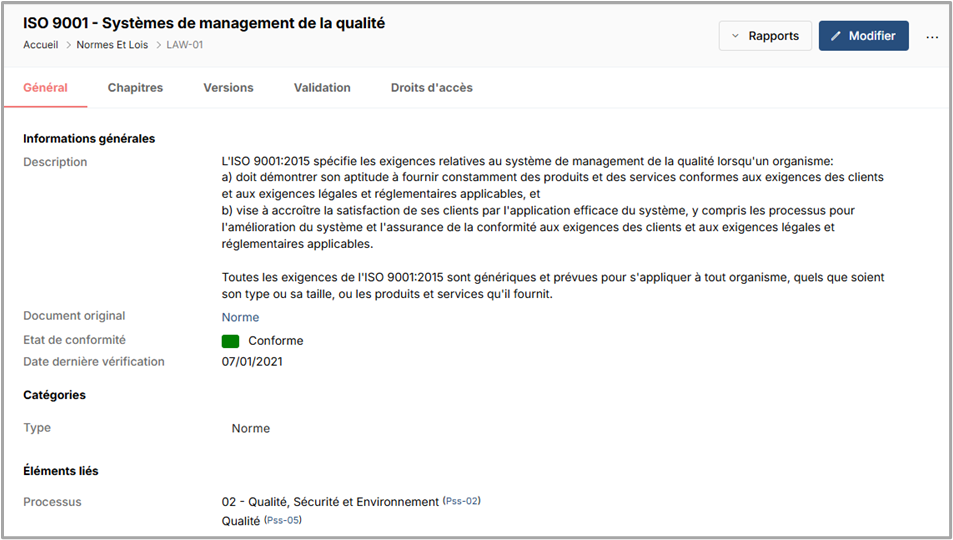Select the Général tab
This screenshot has height=540, width=953.
coord(45,88)
